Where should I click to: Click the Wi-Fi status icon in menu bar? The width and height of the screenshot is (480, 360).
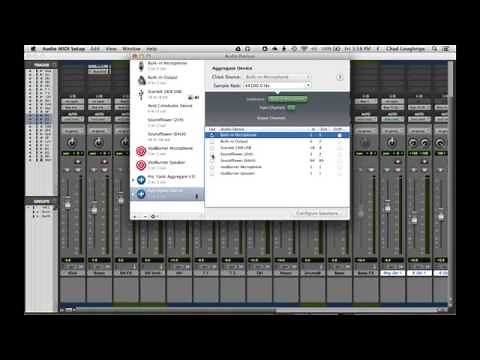pyautogui.click(x=304, y=49)
